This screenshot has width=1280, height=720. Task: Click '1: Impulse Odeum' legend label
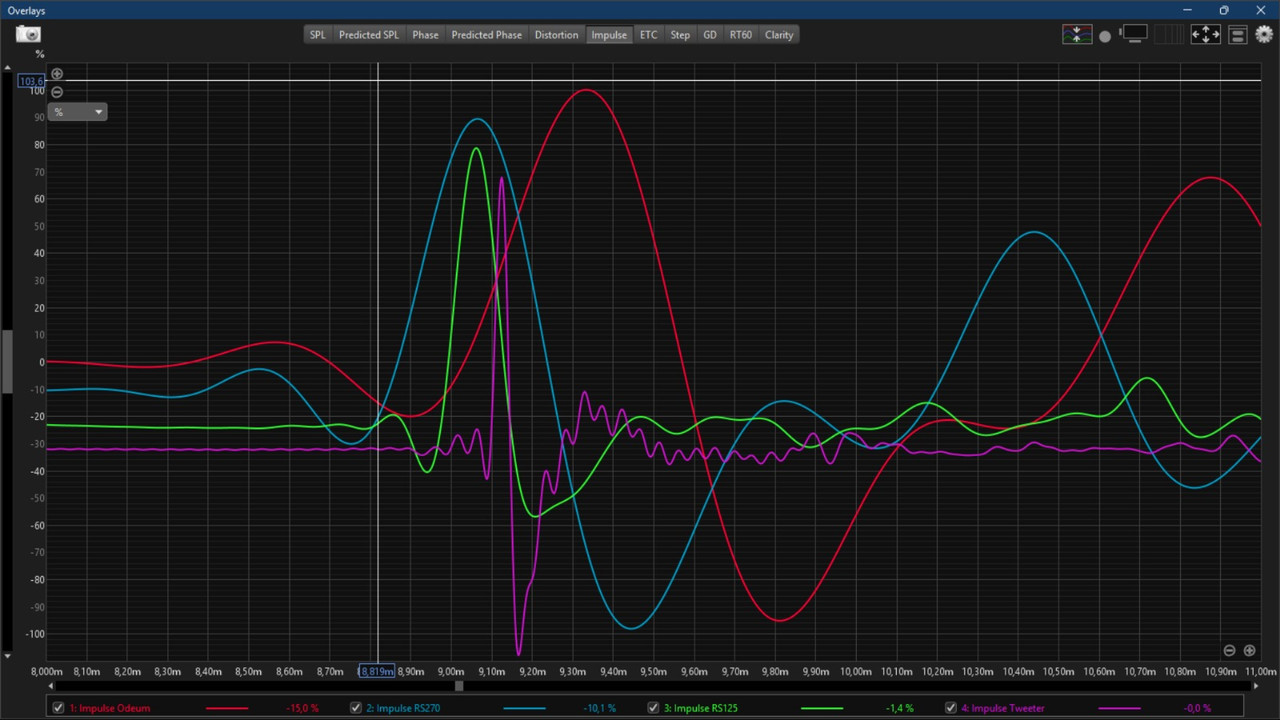coord(110,708)
